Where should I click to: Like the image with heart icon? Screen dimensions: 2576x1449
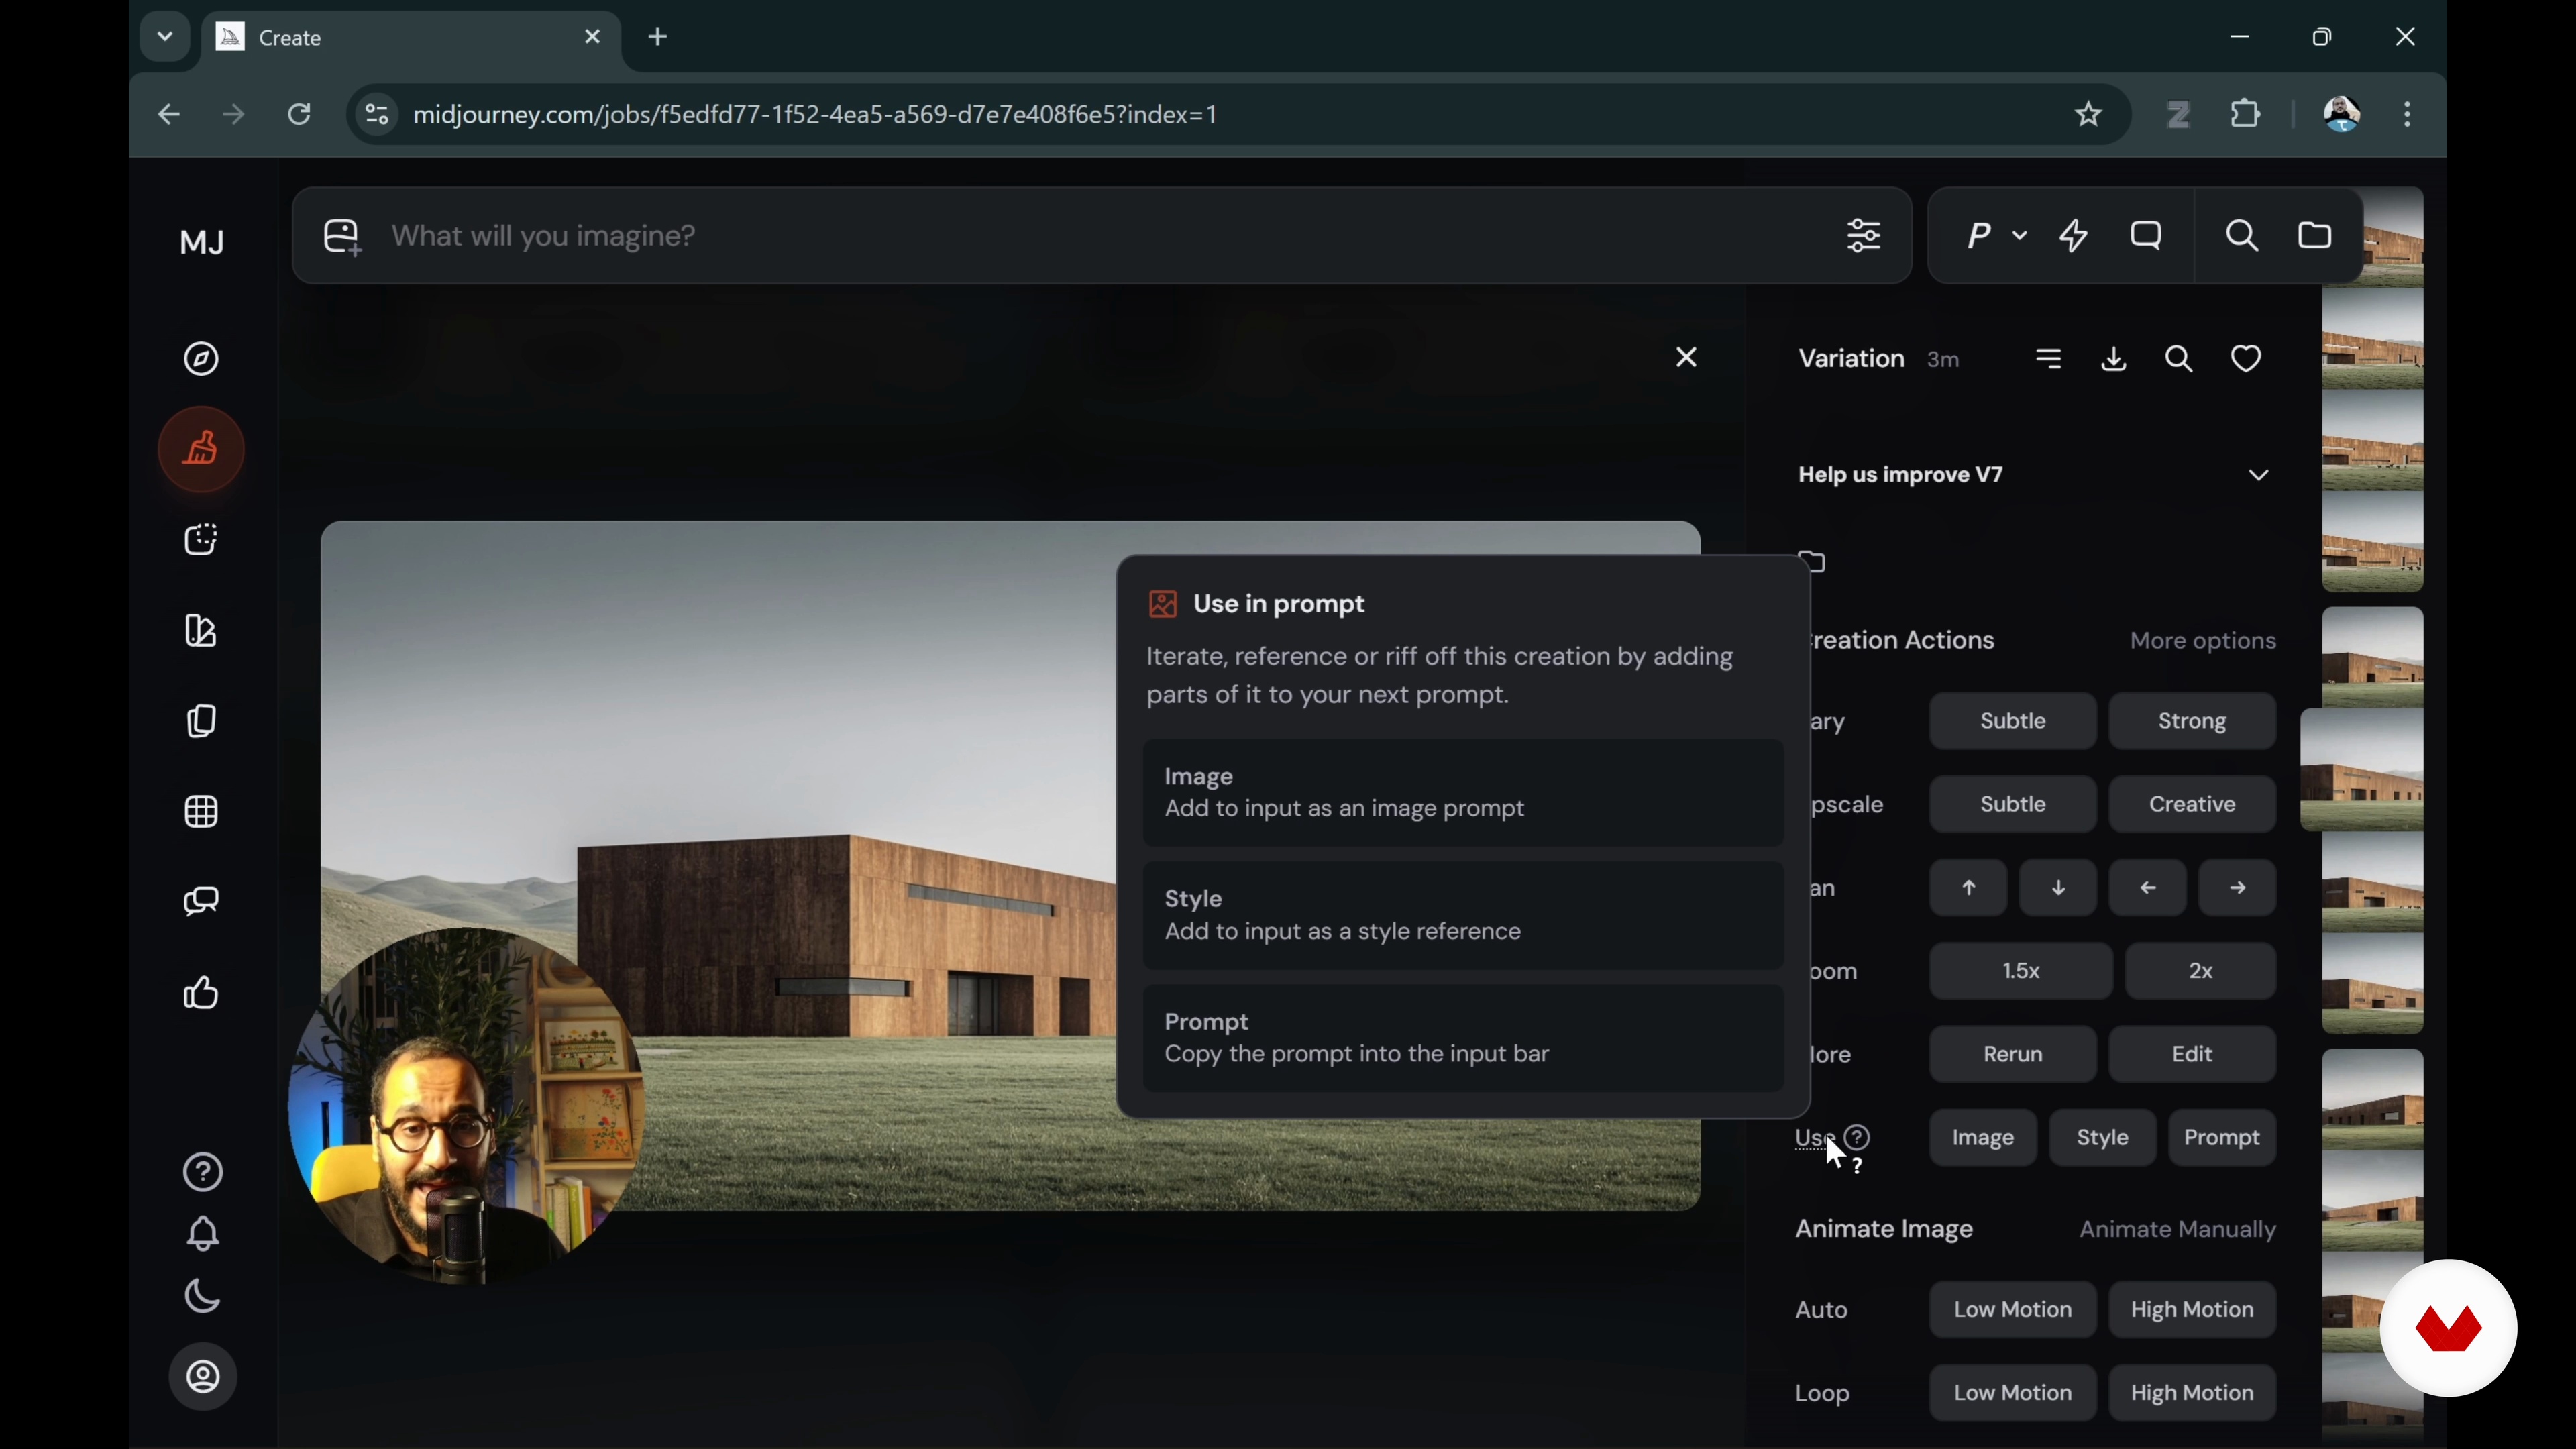[2246, 359]
